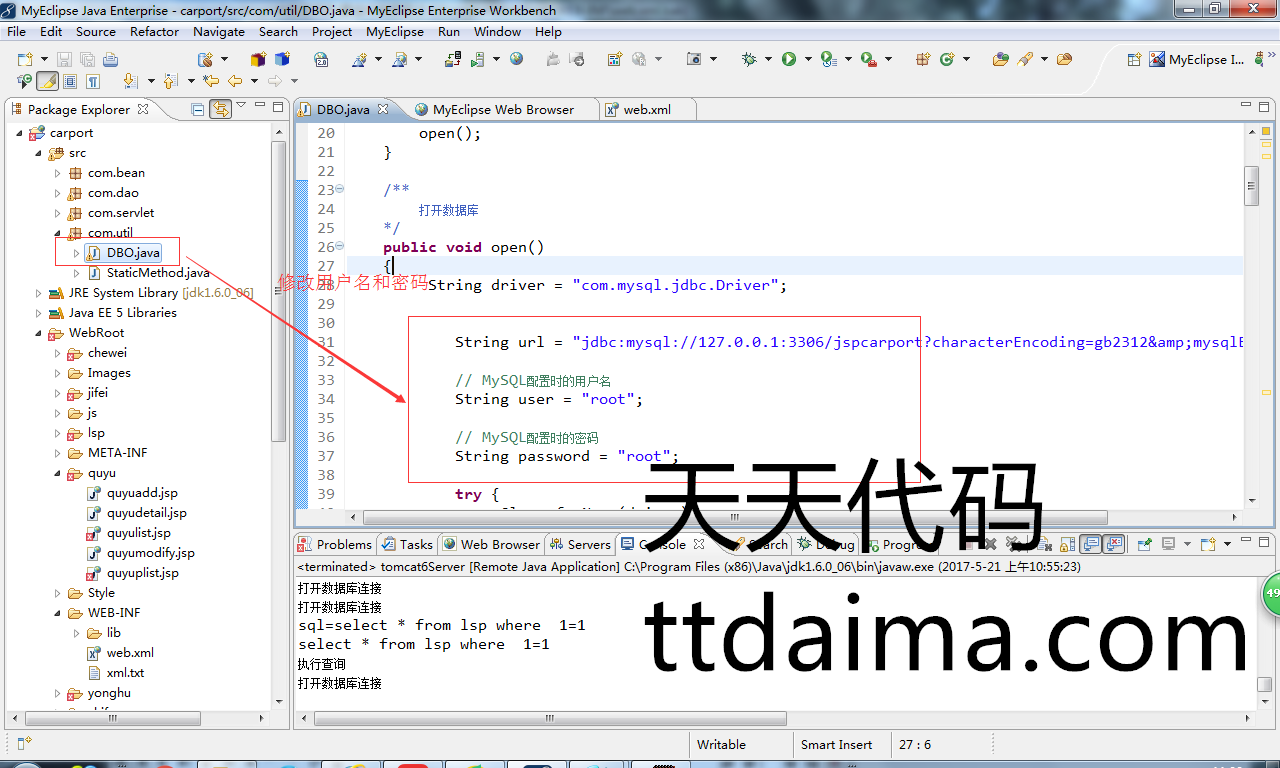This screenshot has height=768, width=1280.
Task: Click the Back navigation arrow icon
Action: [235, 81]
